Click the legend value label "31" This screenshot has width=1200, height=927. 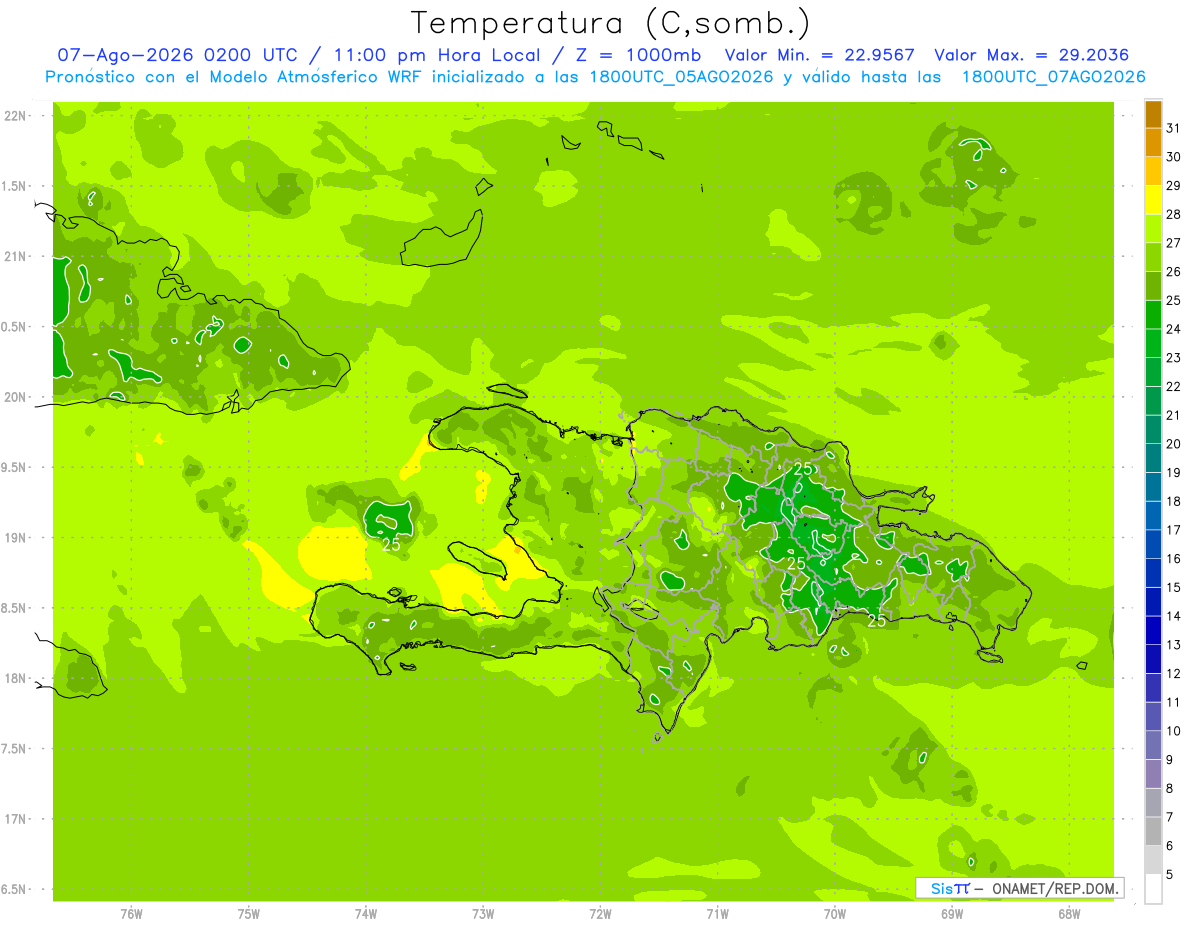pos(1174,128)
